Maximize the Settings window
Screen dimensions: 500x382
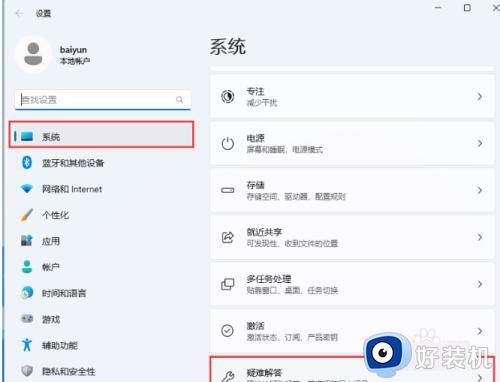[x=467, y=8]
